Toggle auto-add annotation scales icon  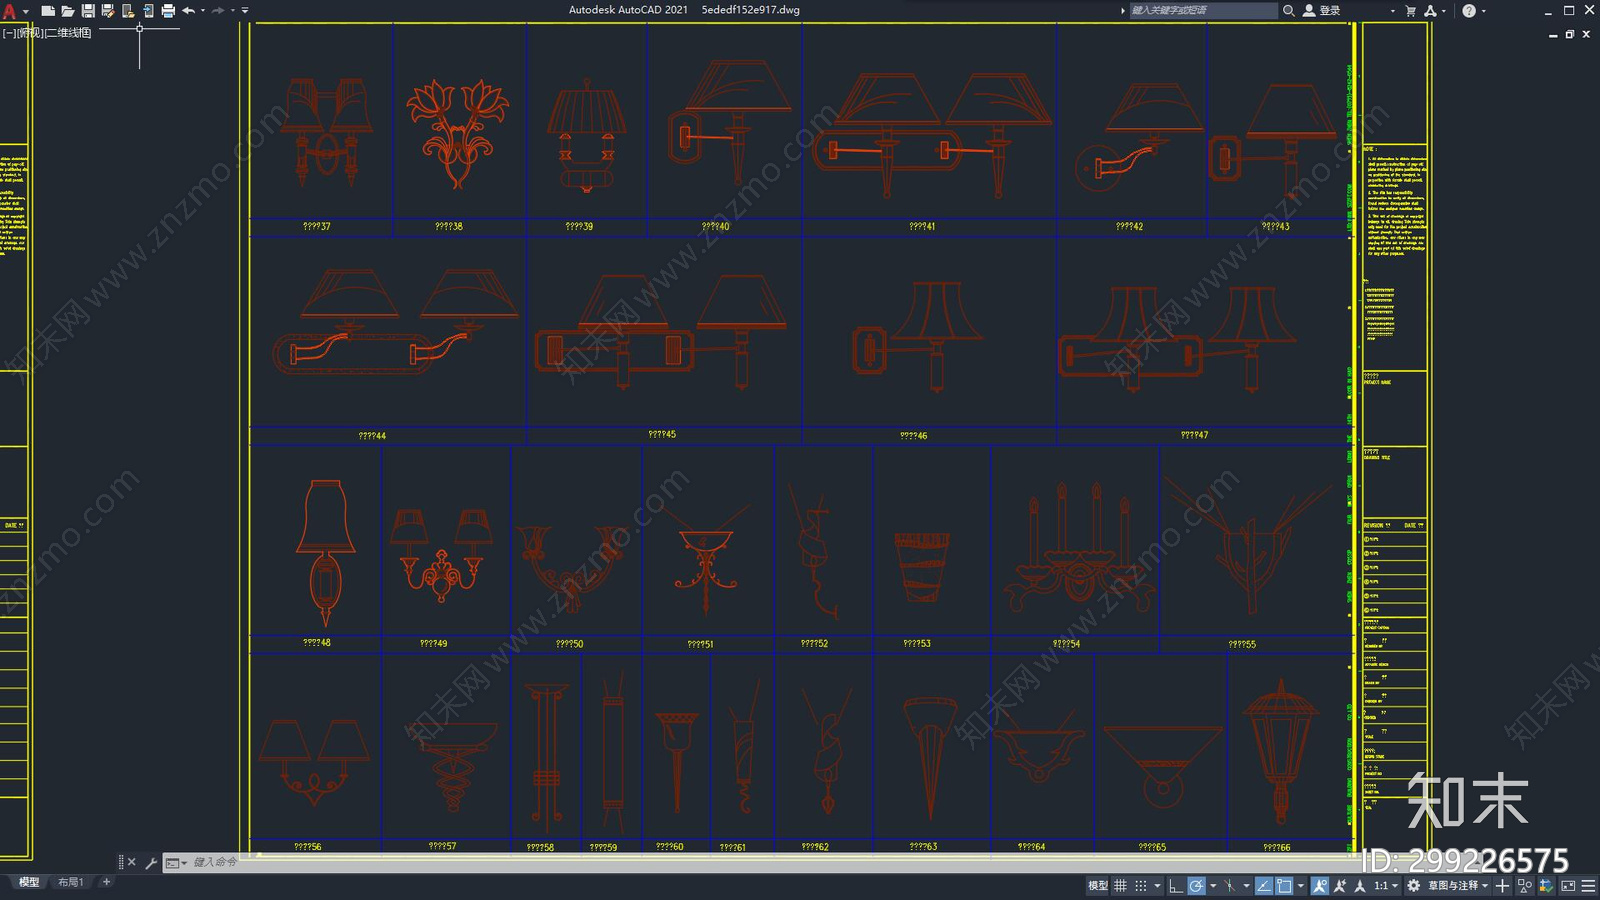(1340, 885)
